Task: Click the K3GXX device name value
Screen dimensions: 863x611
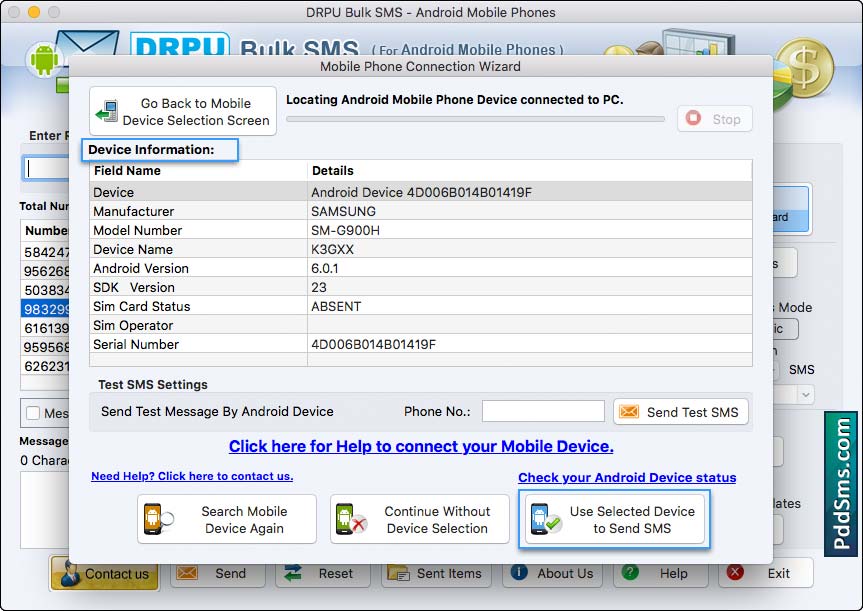Action: 332,249
